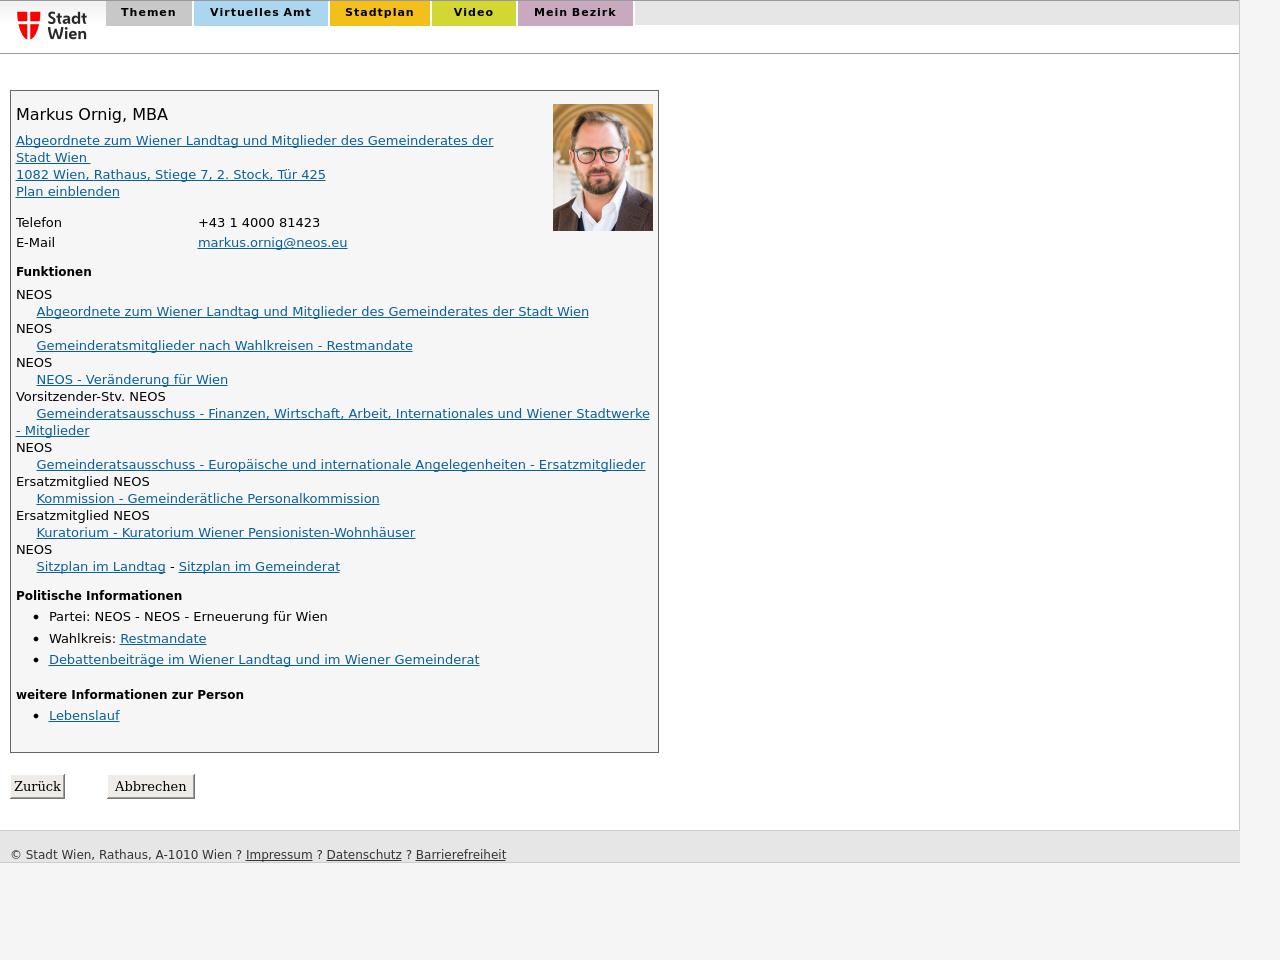Click the portrait photo of Markus Ornig
This screenshot has width=1280, height=960.
point(603,167)
